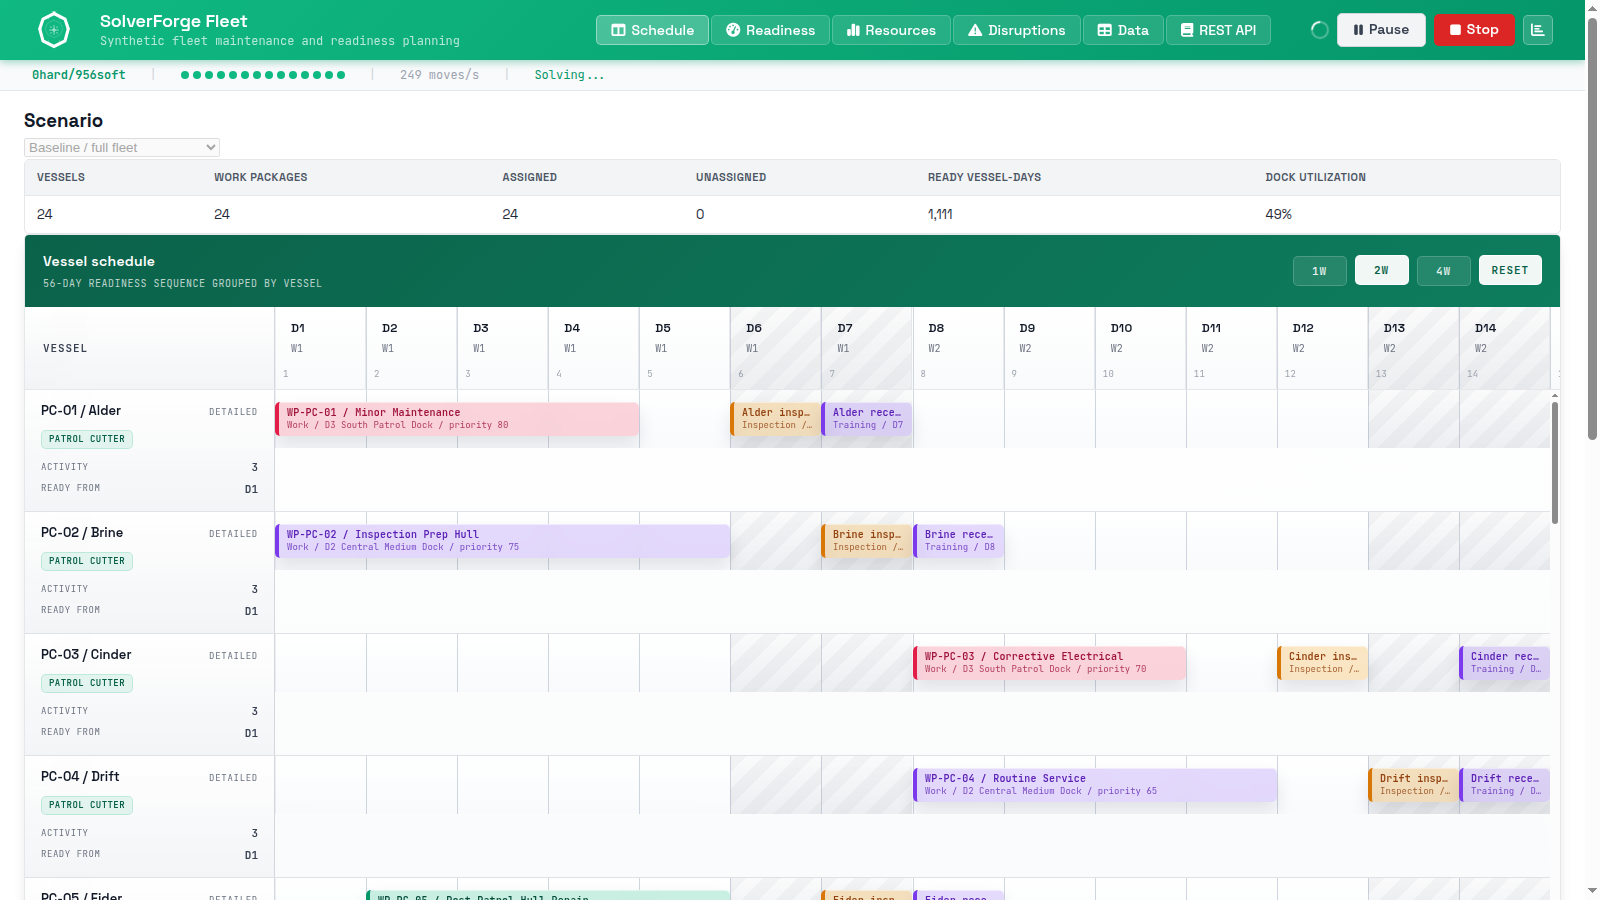
Task: Click the PC-04 / Drift vessel name
Action: [80, 777]
